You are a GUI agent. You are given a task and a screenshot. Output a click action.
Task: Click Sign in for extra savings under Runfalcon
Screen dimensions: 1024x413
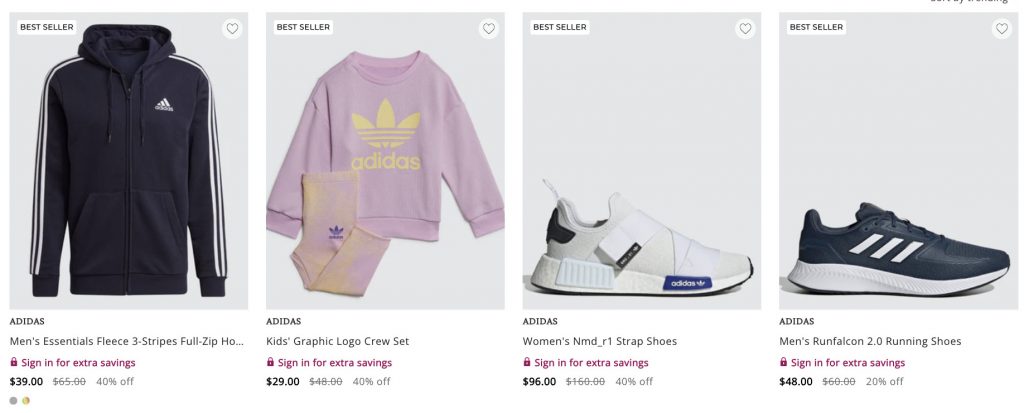[x=848, y=363]
